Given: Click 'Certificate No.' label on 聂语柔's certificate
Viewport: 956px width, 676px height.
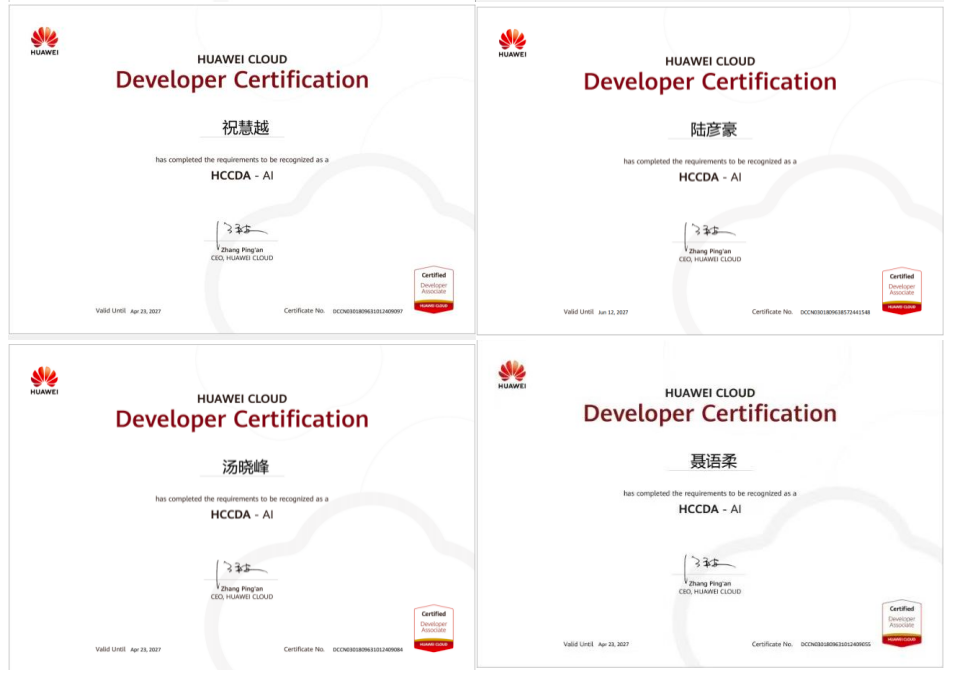Looking at the screenshot, I should click(x=772, y=644).
